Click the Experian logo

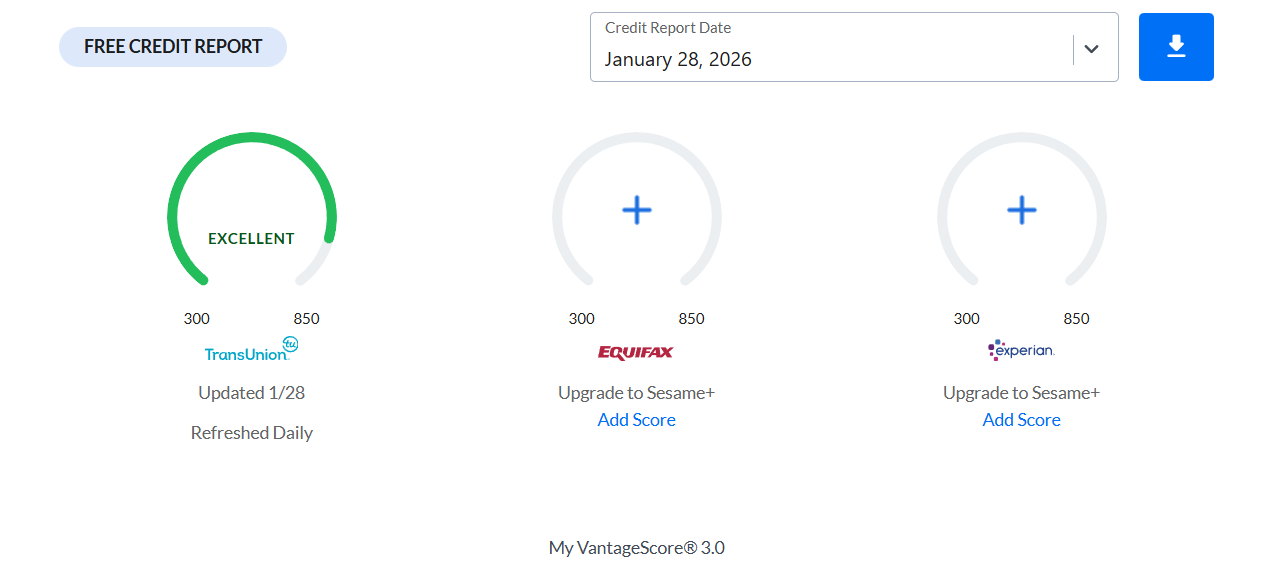click(x=1021, y=350)
